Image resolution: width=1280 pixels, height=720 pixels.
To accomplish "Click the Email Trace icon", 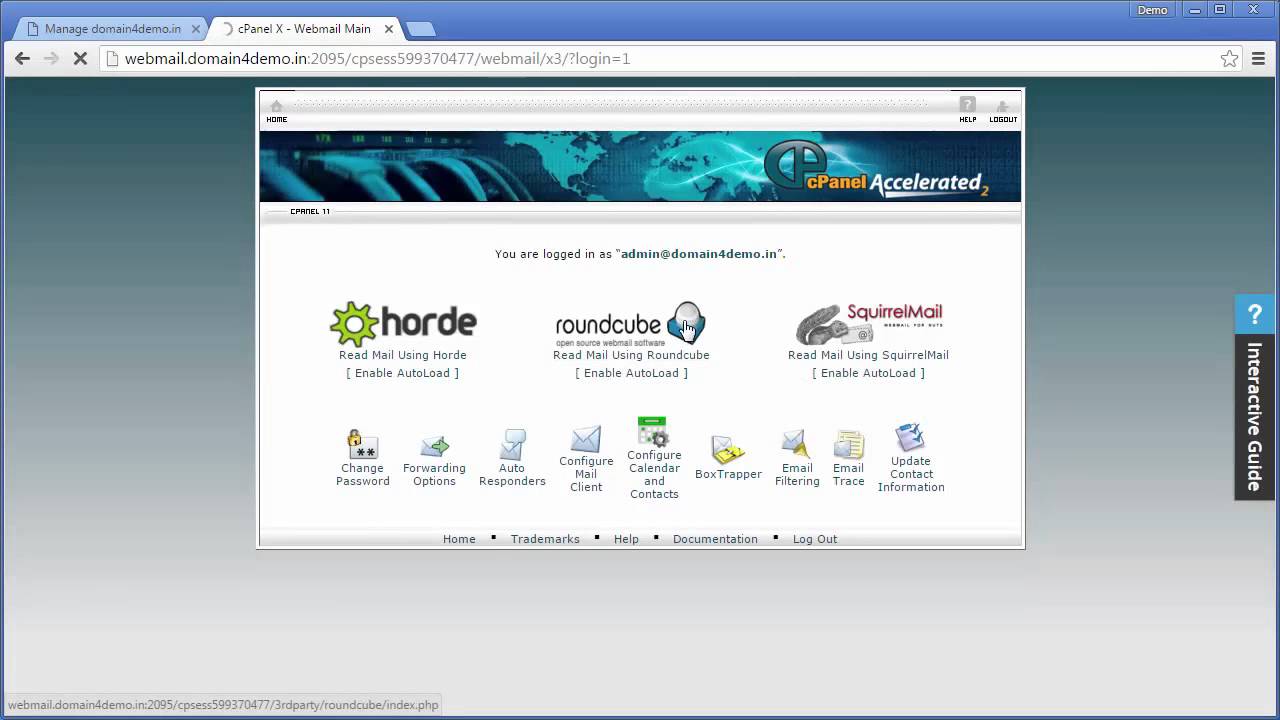I will point(849,444).
